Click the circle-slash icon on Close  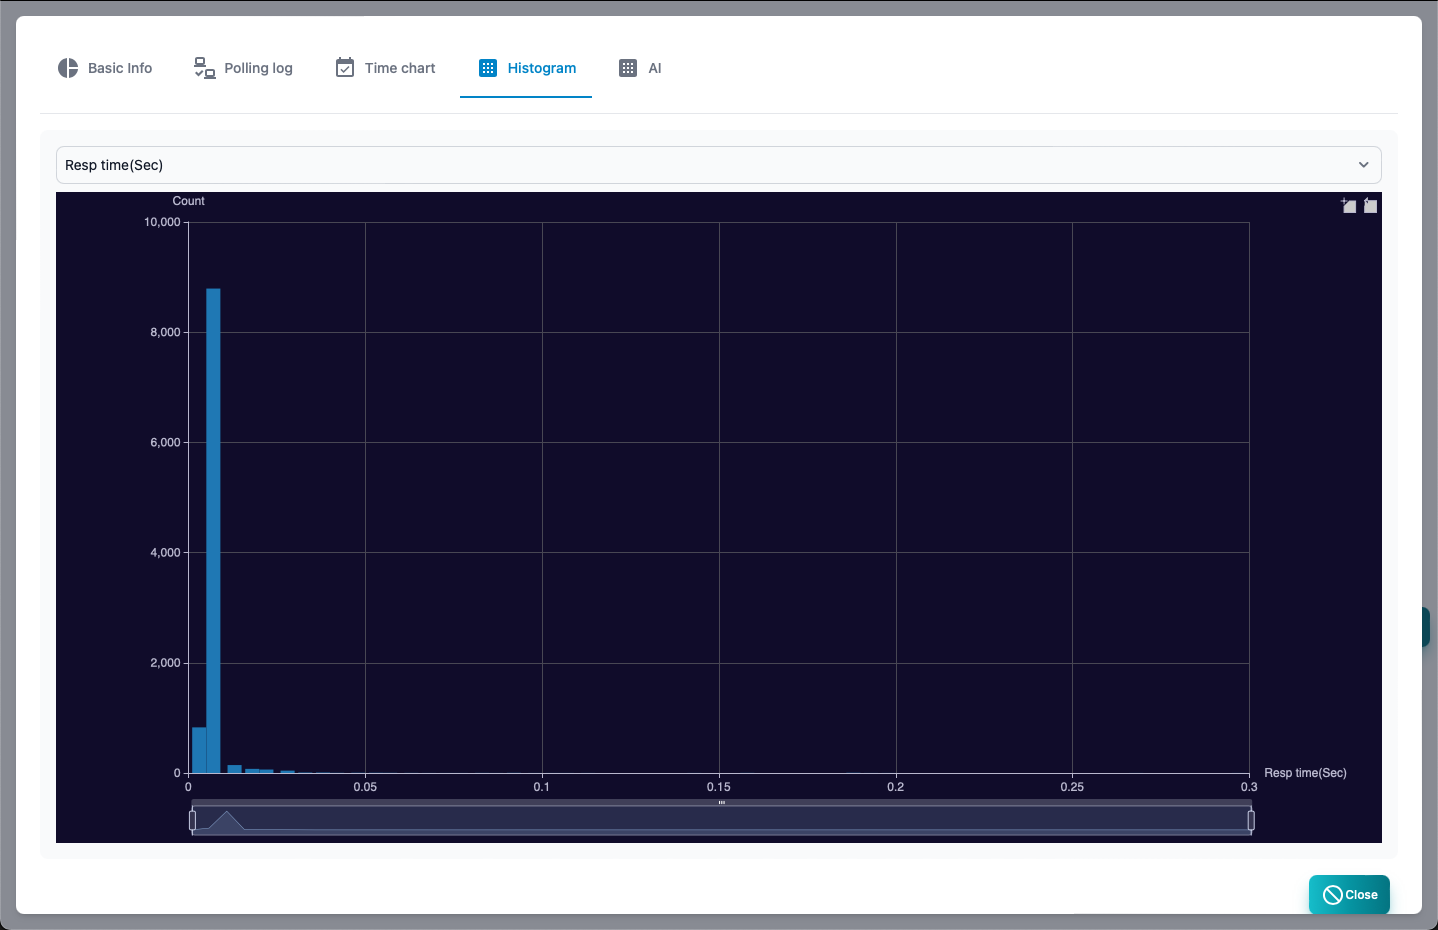coord(1332,895)
